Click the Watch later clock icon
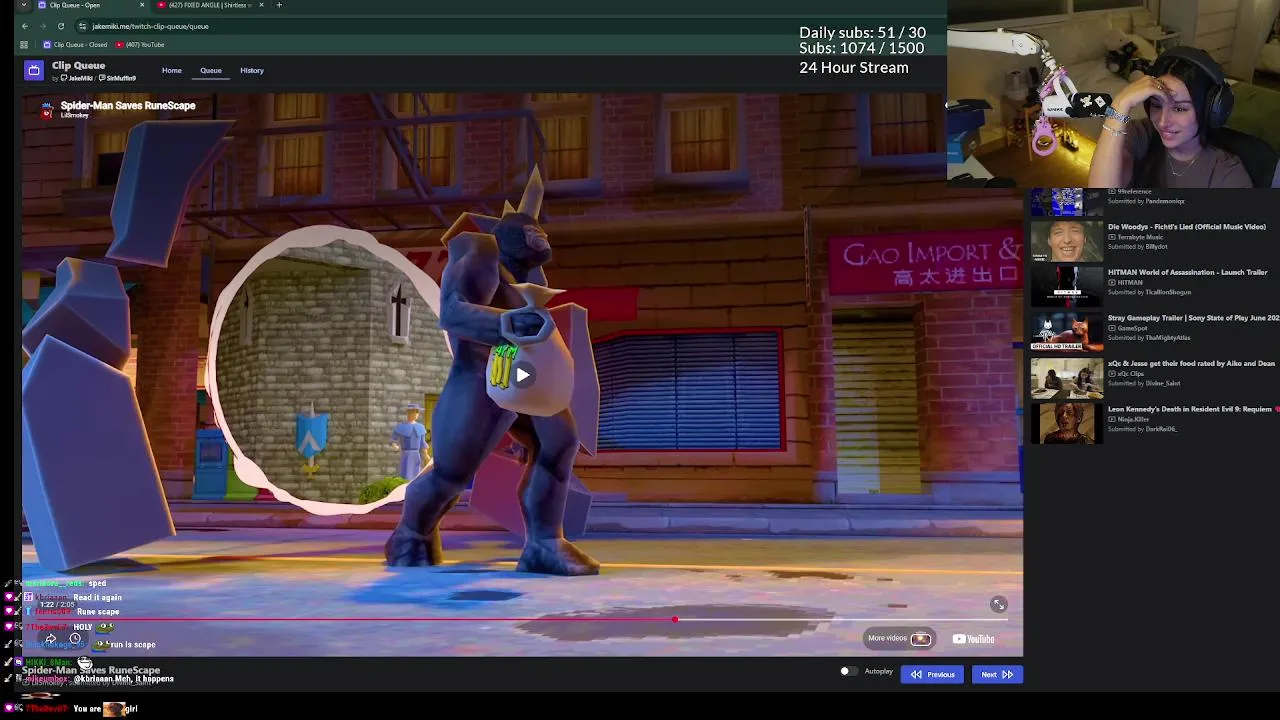Screen dimensions: 1280x720 pos(75,639)
